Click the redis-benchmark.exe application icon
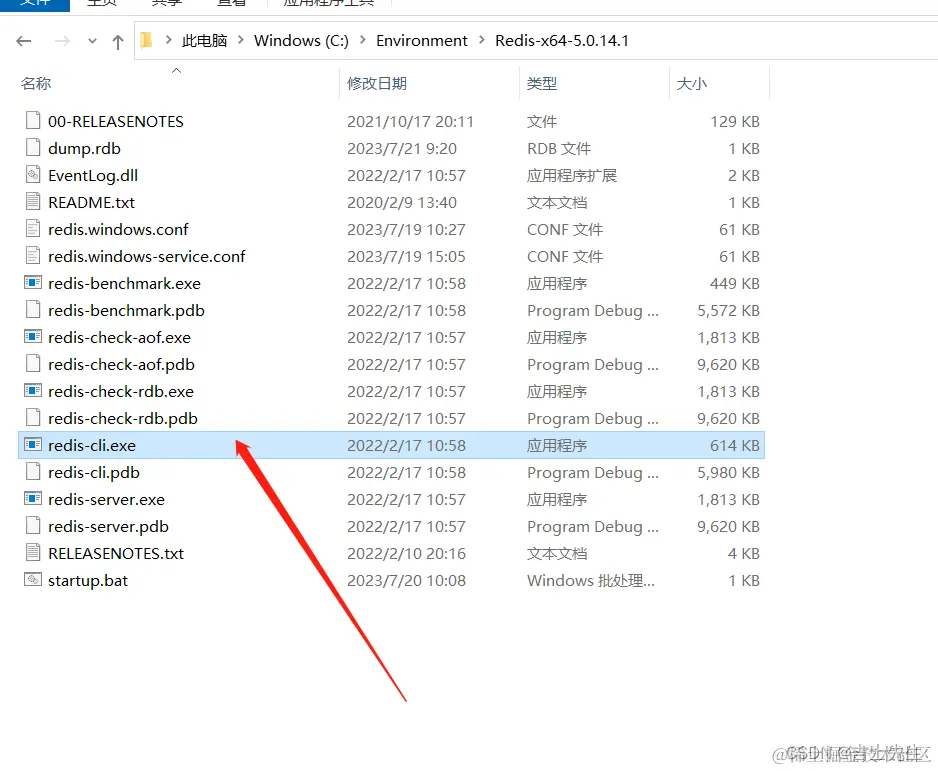The height and width of the screenshot is (771, 938). (x=33, y=282)
